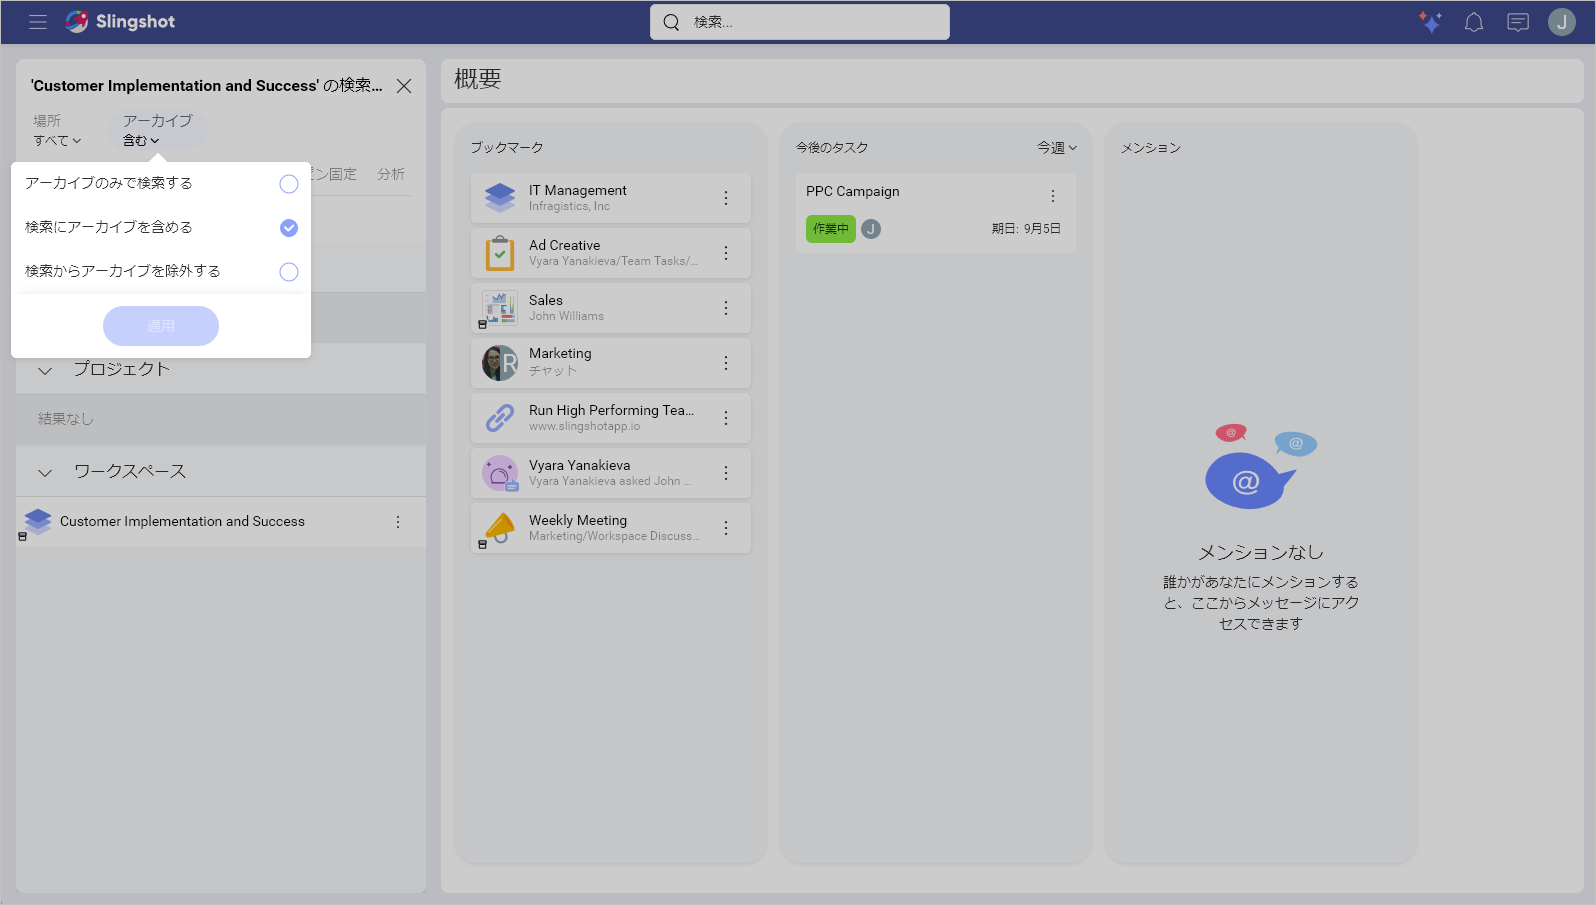Collapse the ワークスペース section

click(x=45, y=472)
